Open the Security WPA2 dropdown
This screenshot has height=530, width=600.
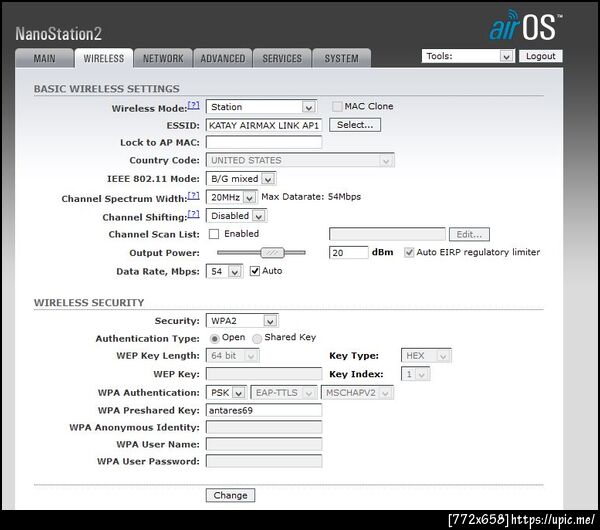242,321
